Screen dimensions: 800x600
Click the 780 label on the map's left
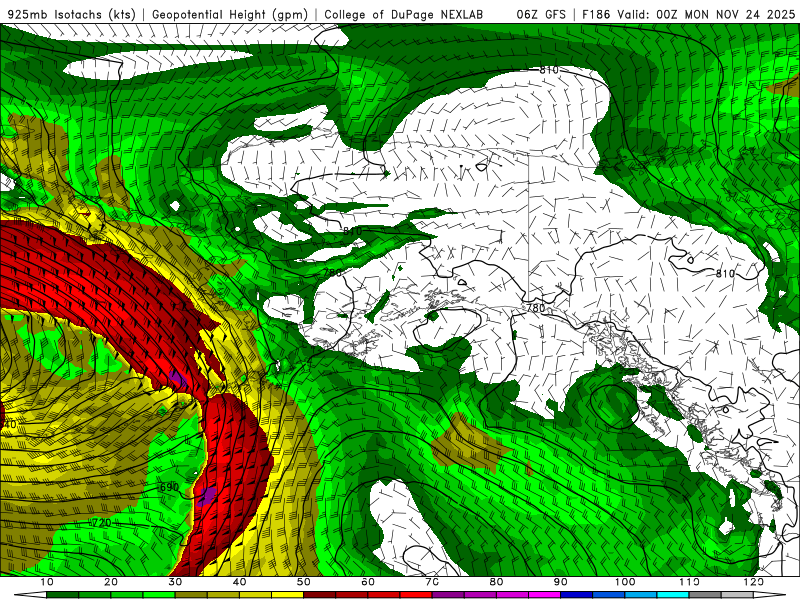click(x=333, y=273)
